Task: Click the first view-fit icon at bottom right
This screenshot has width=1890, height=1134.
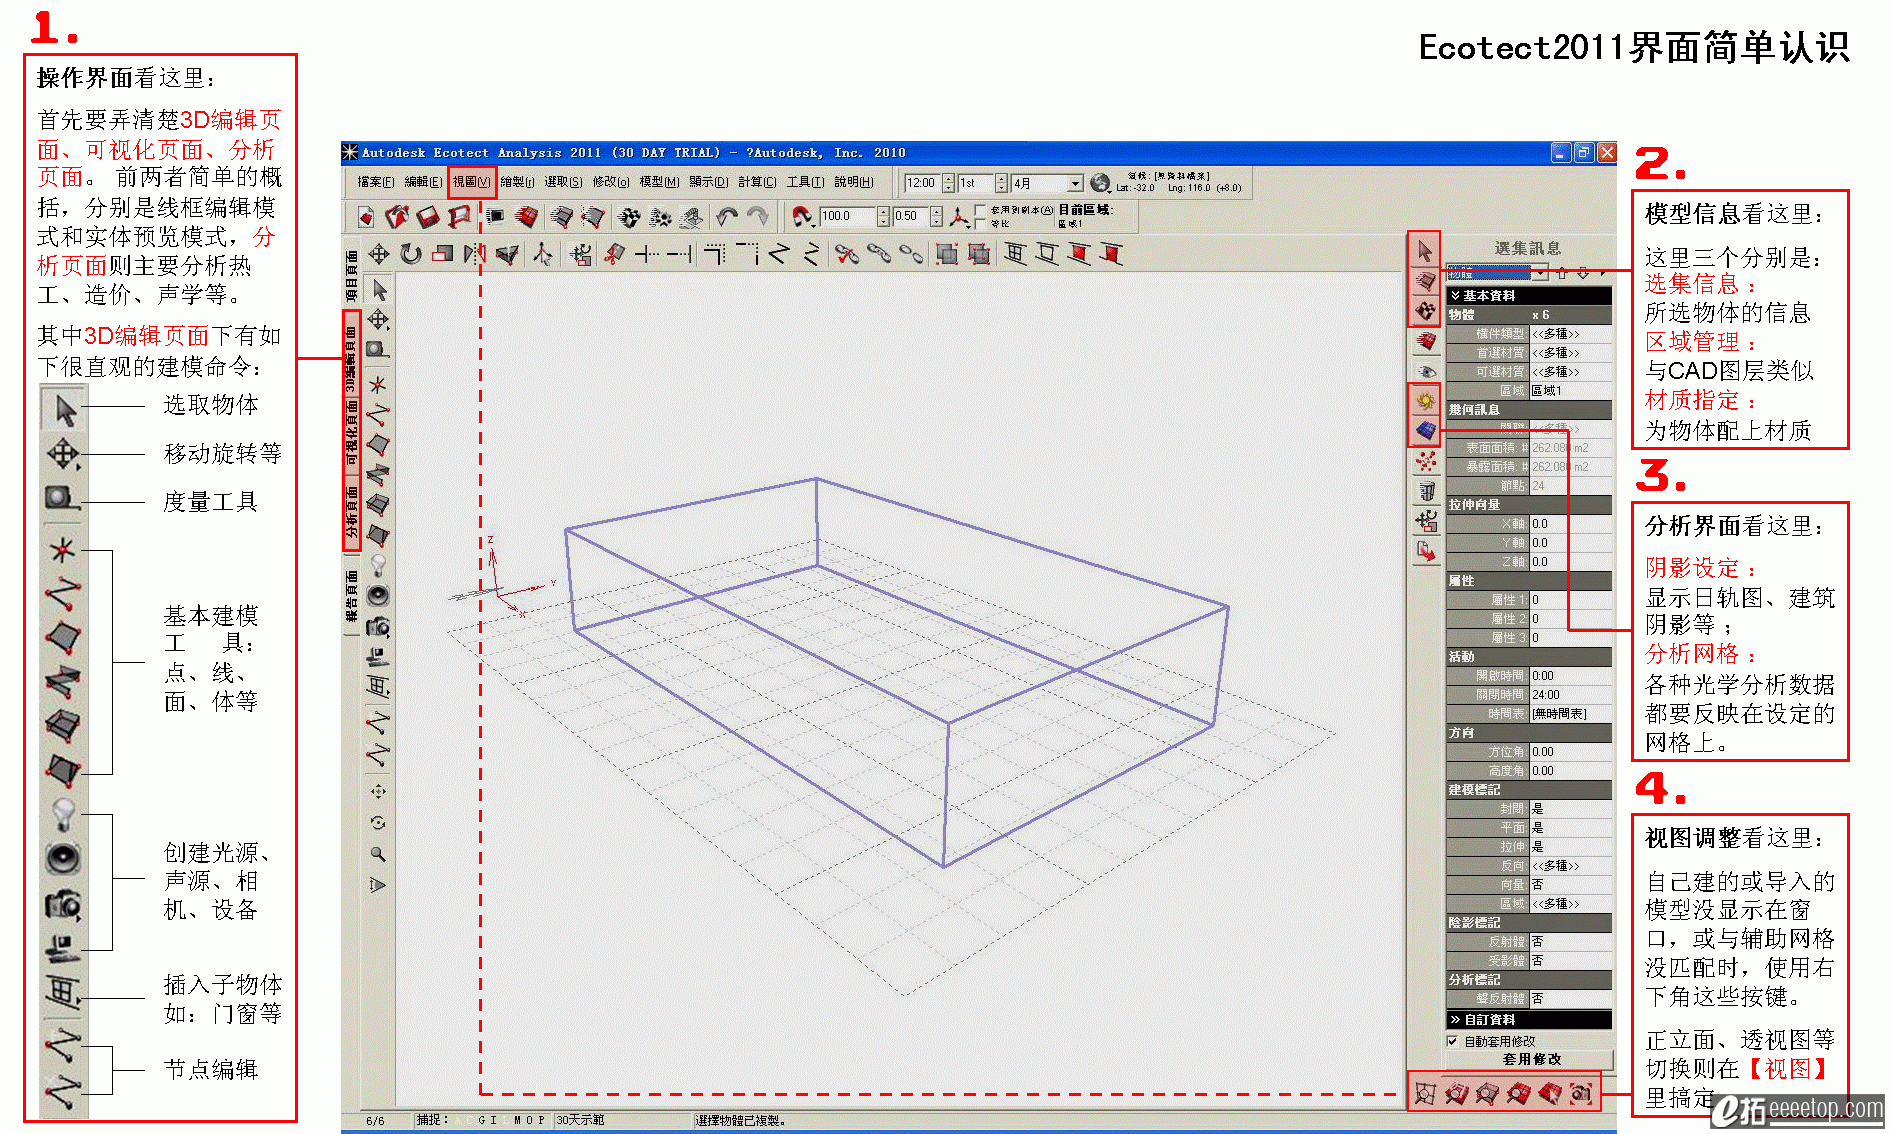Action: point(1426,1094)
